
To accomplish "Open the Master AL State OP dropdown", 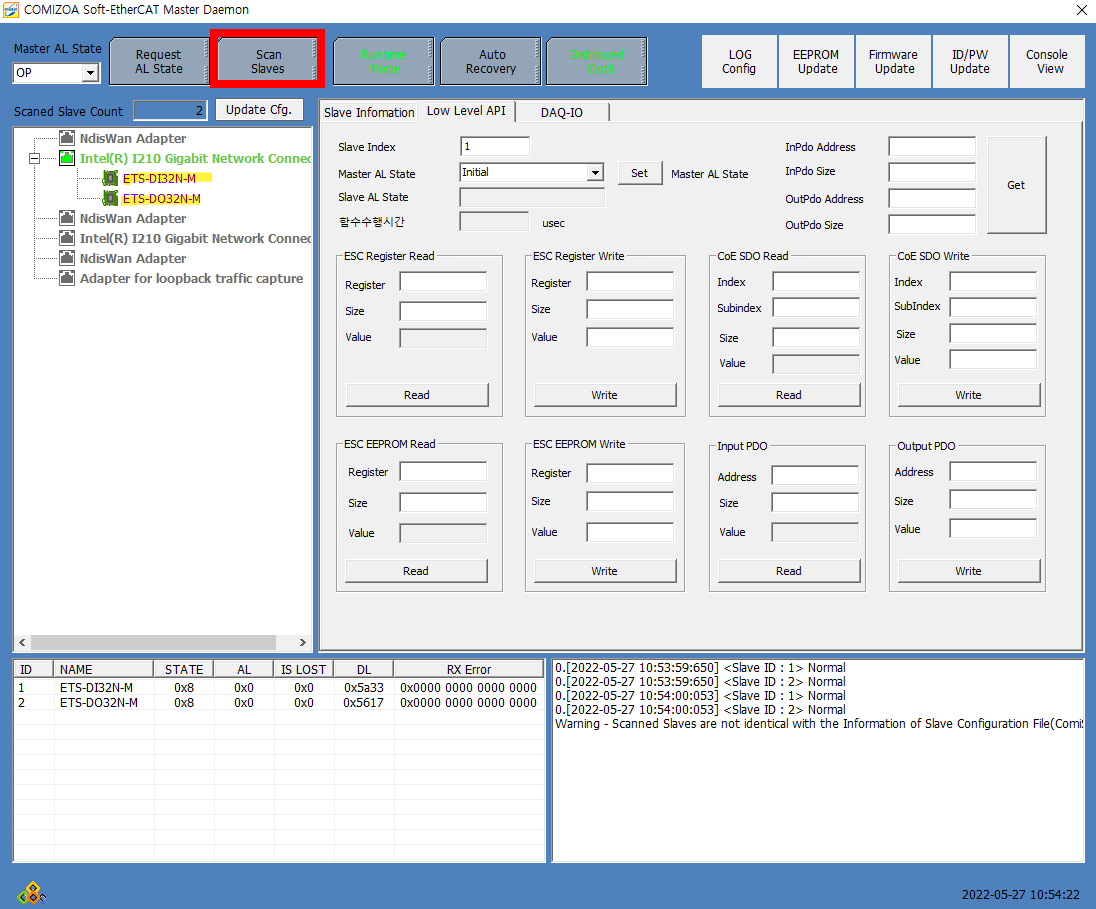I will pos(90,73).
